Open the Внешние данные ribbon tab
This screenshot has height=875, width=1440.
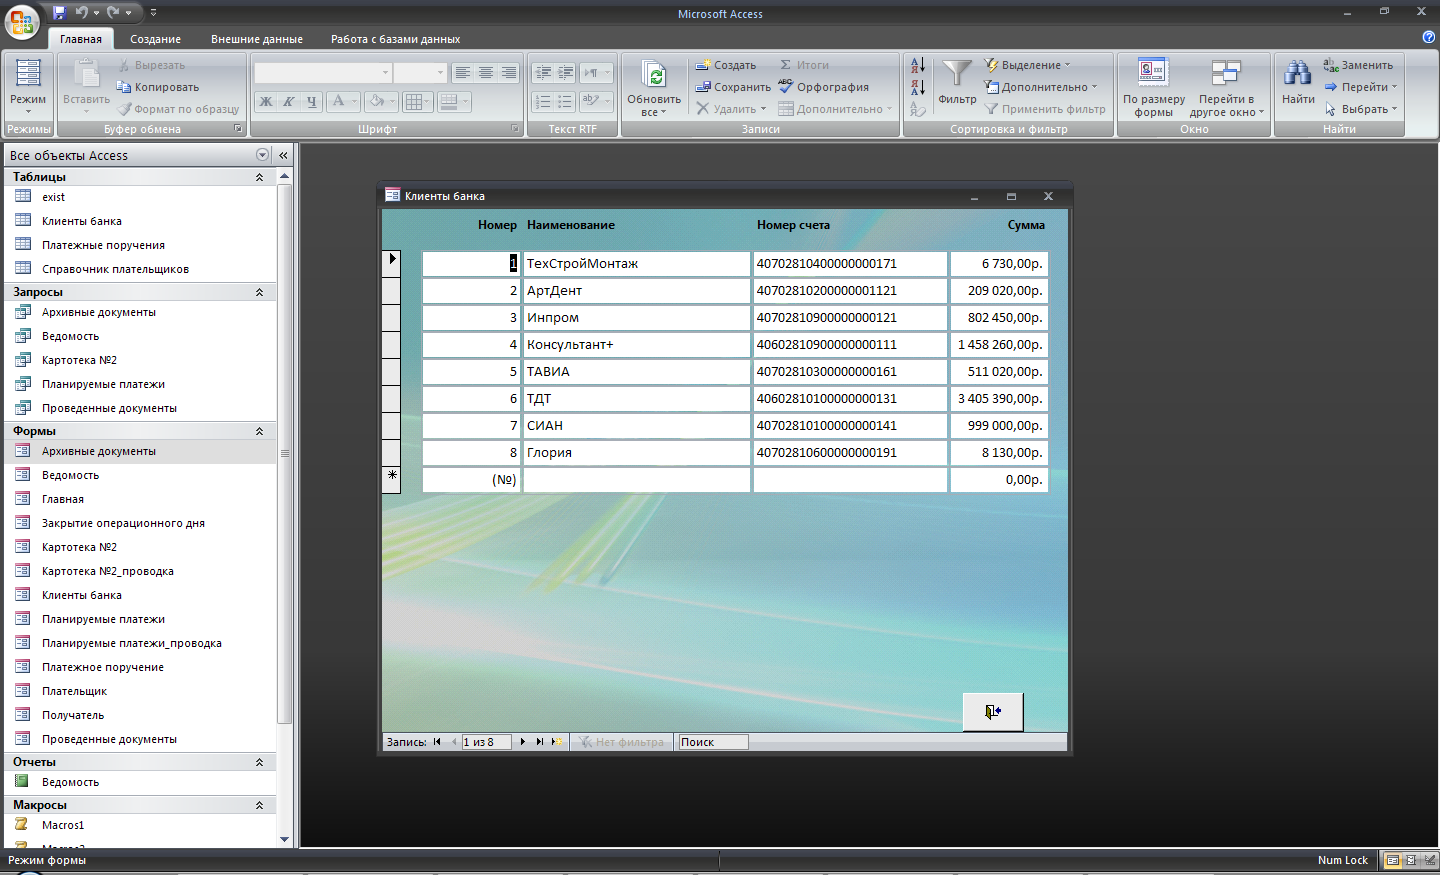pyautogui.click(x=257, y=39)
